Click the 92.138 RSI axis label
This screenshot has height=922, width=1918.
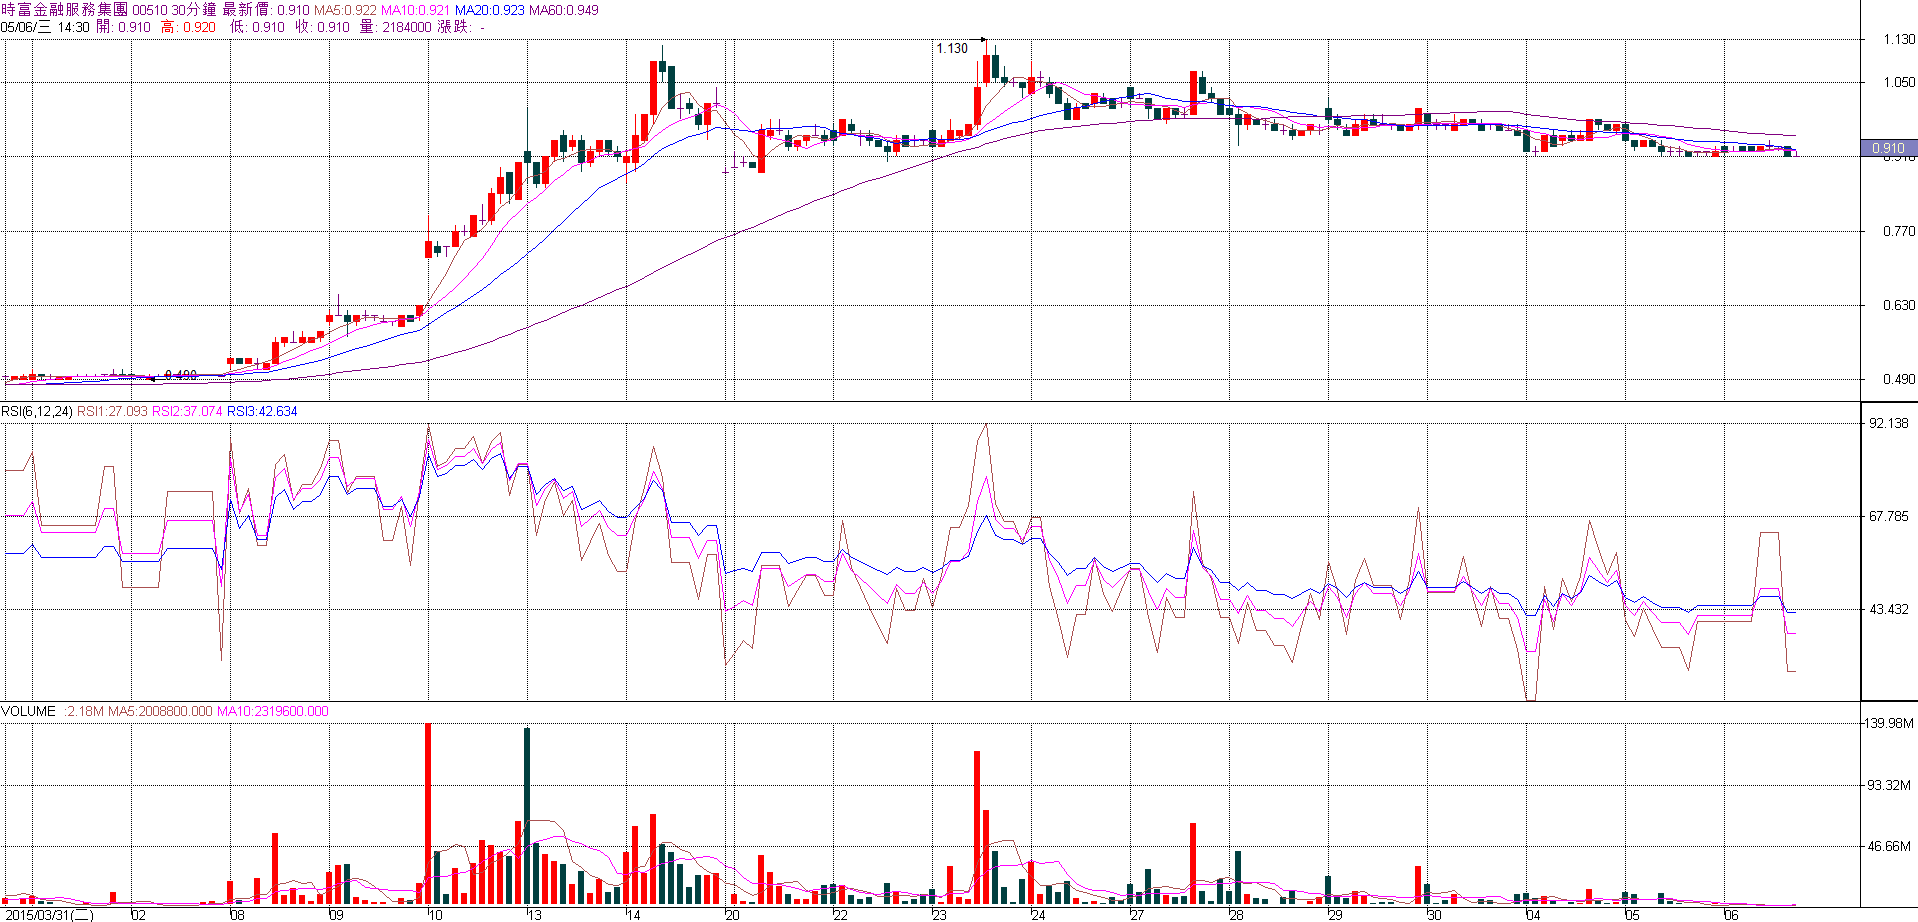(1888, 423)
